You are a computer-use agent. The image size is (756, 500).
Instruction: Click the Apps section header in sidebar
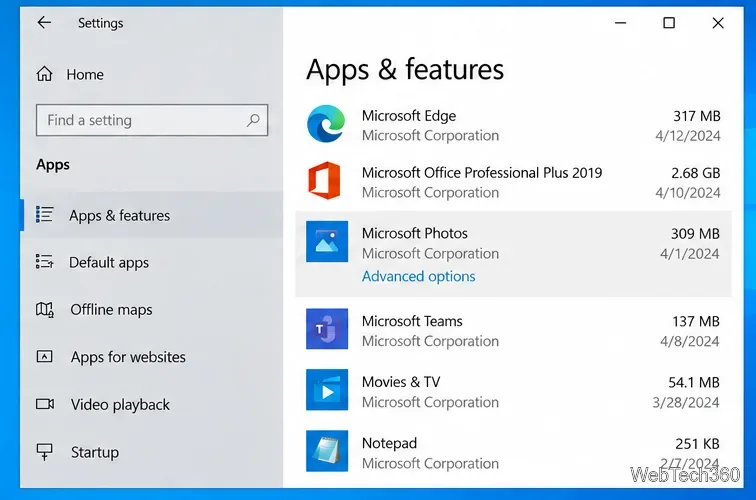(x=53, y=165)
